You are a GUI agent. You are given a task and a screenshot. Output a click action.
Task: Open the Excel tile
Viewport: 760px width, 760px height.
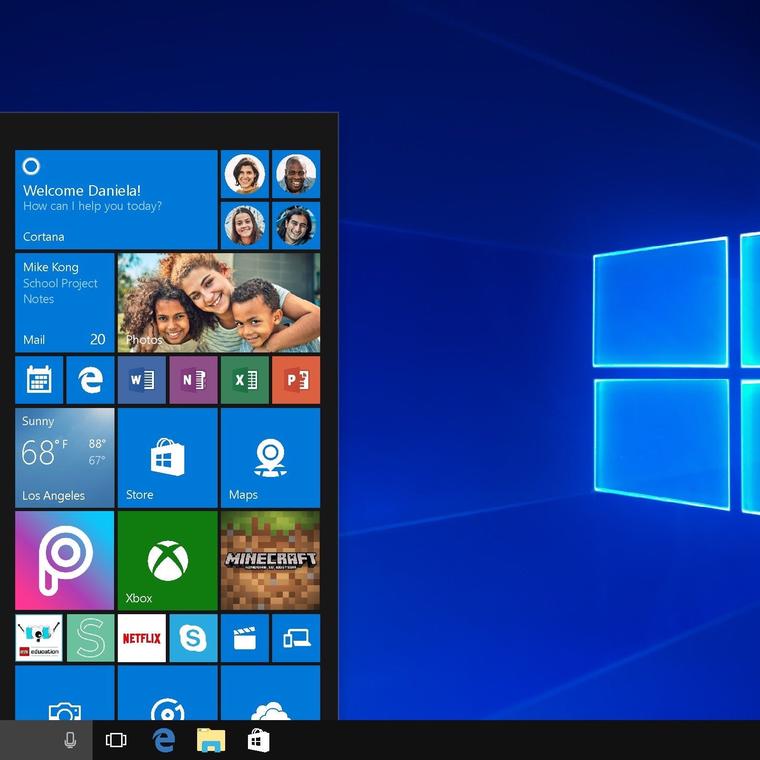245,380
